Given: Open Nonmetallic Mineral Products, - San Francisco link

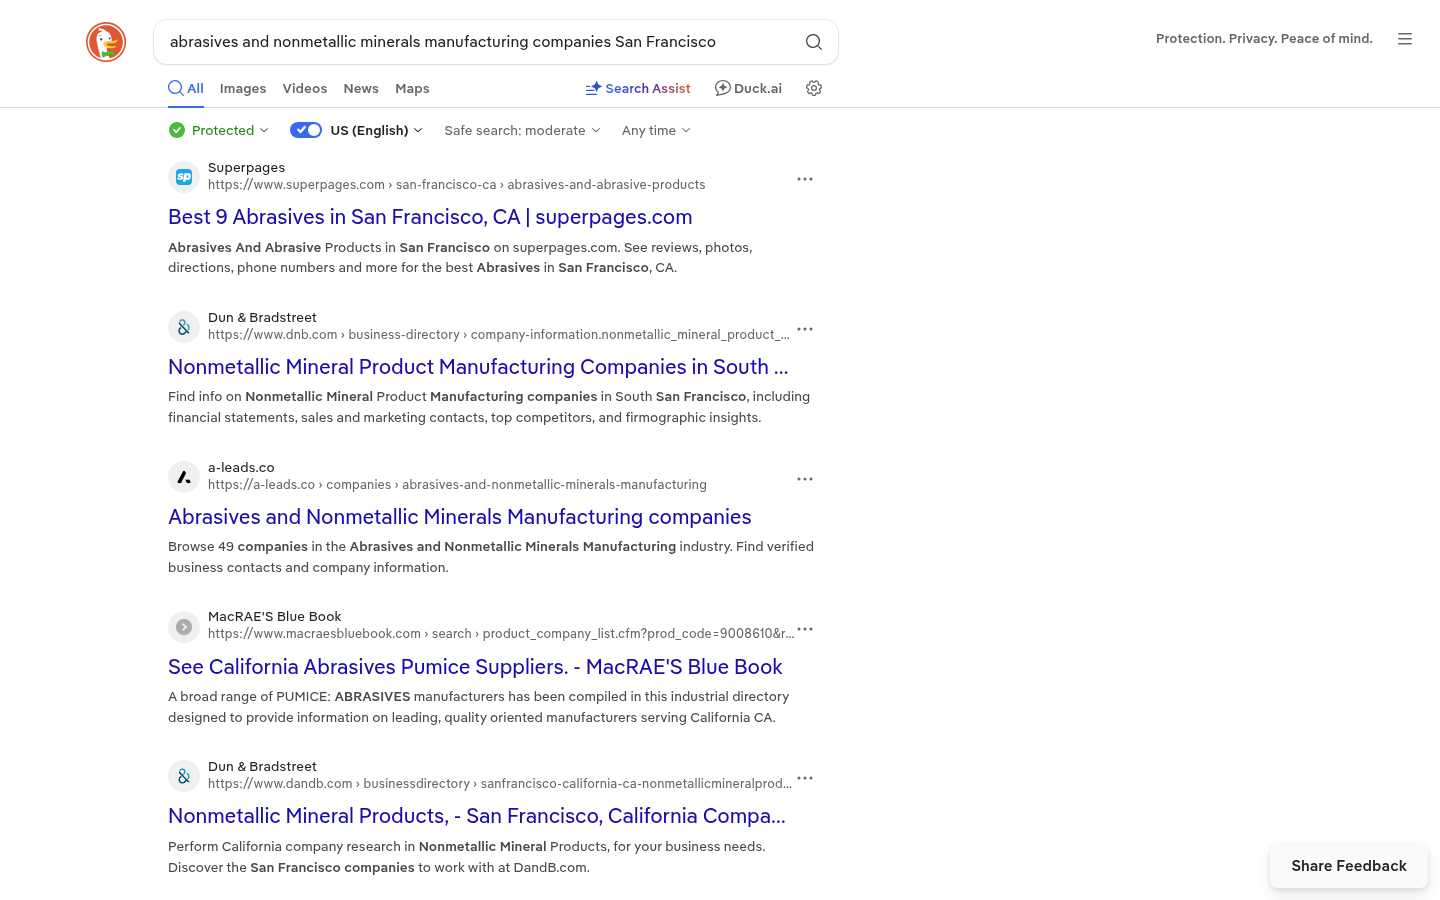Looking at the screenshot, I should click(477, 816).
